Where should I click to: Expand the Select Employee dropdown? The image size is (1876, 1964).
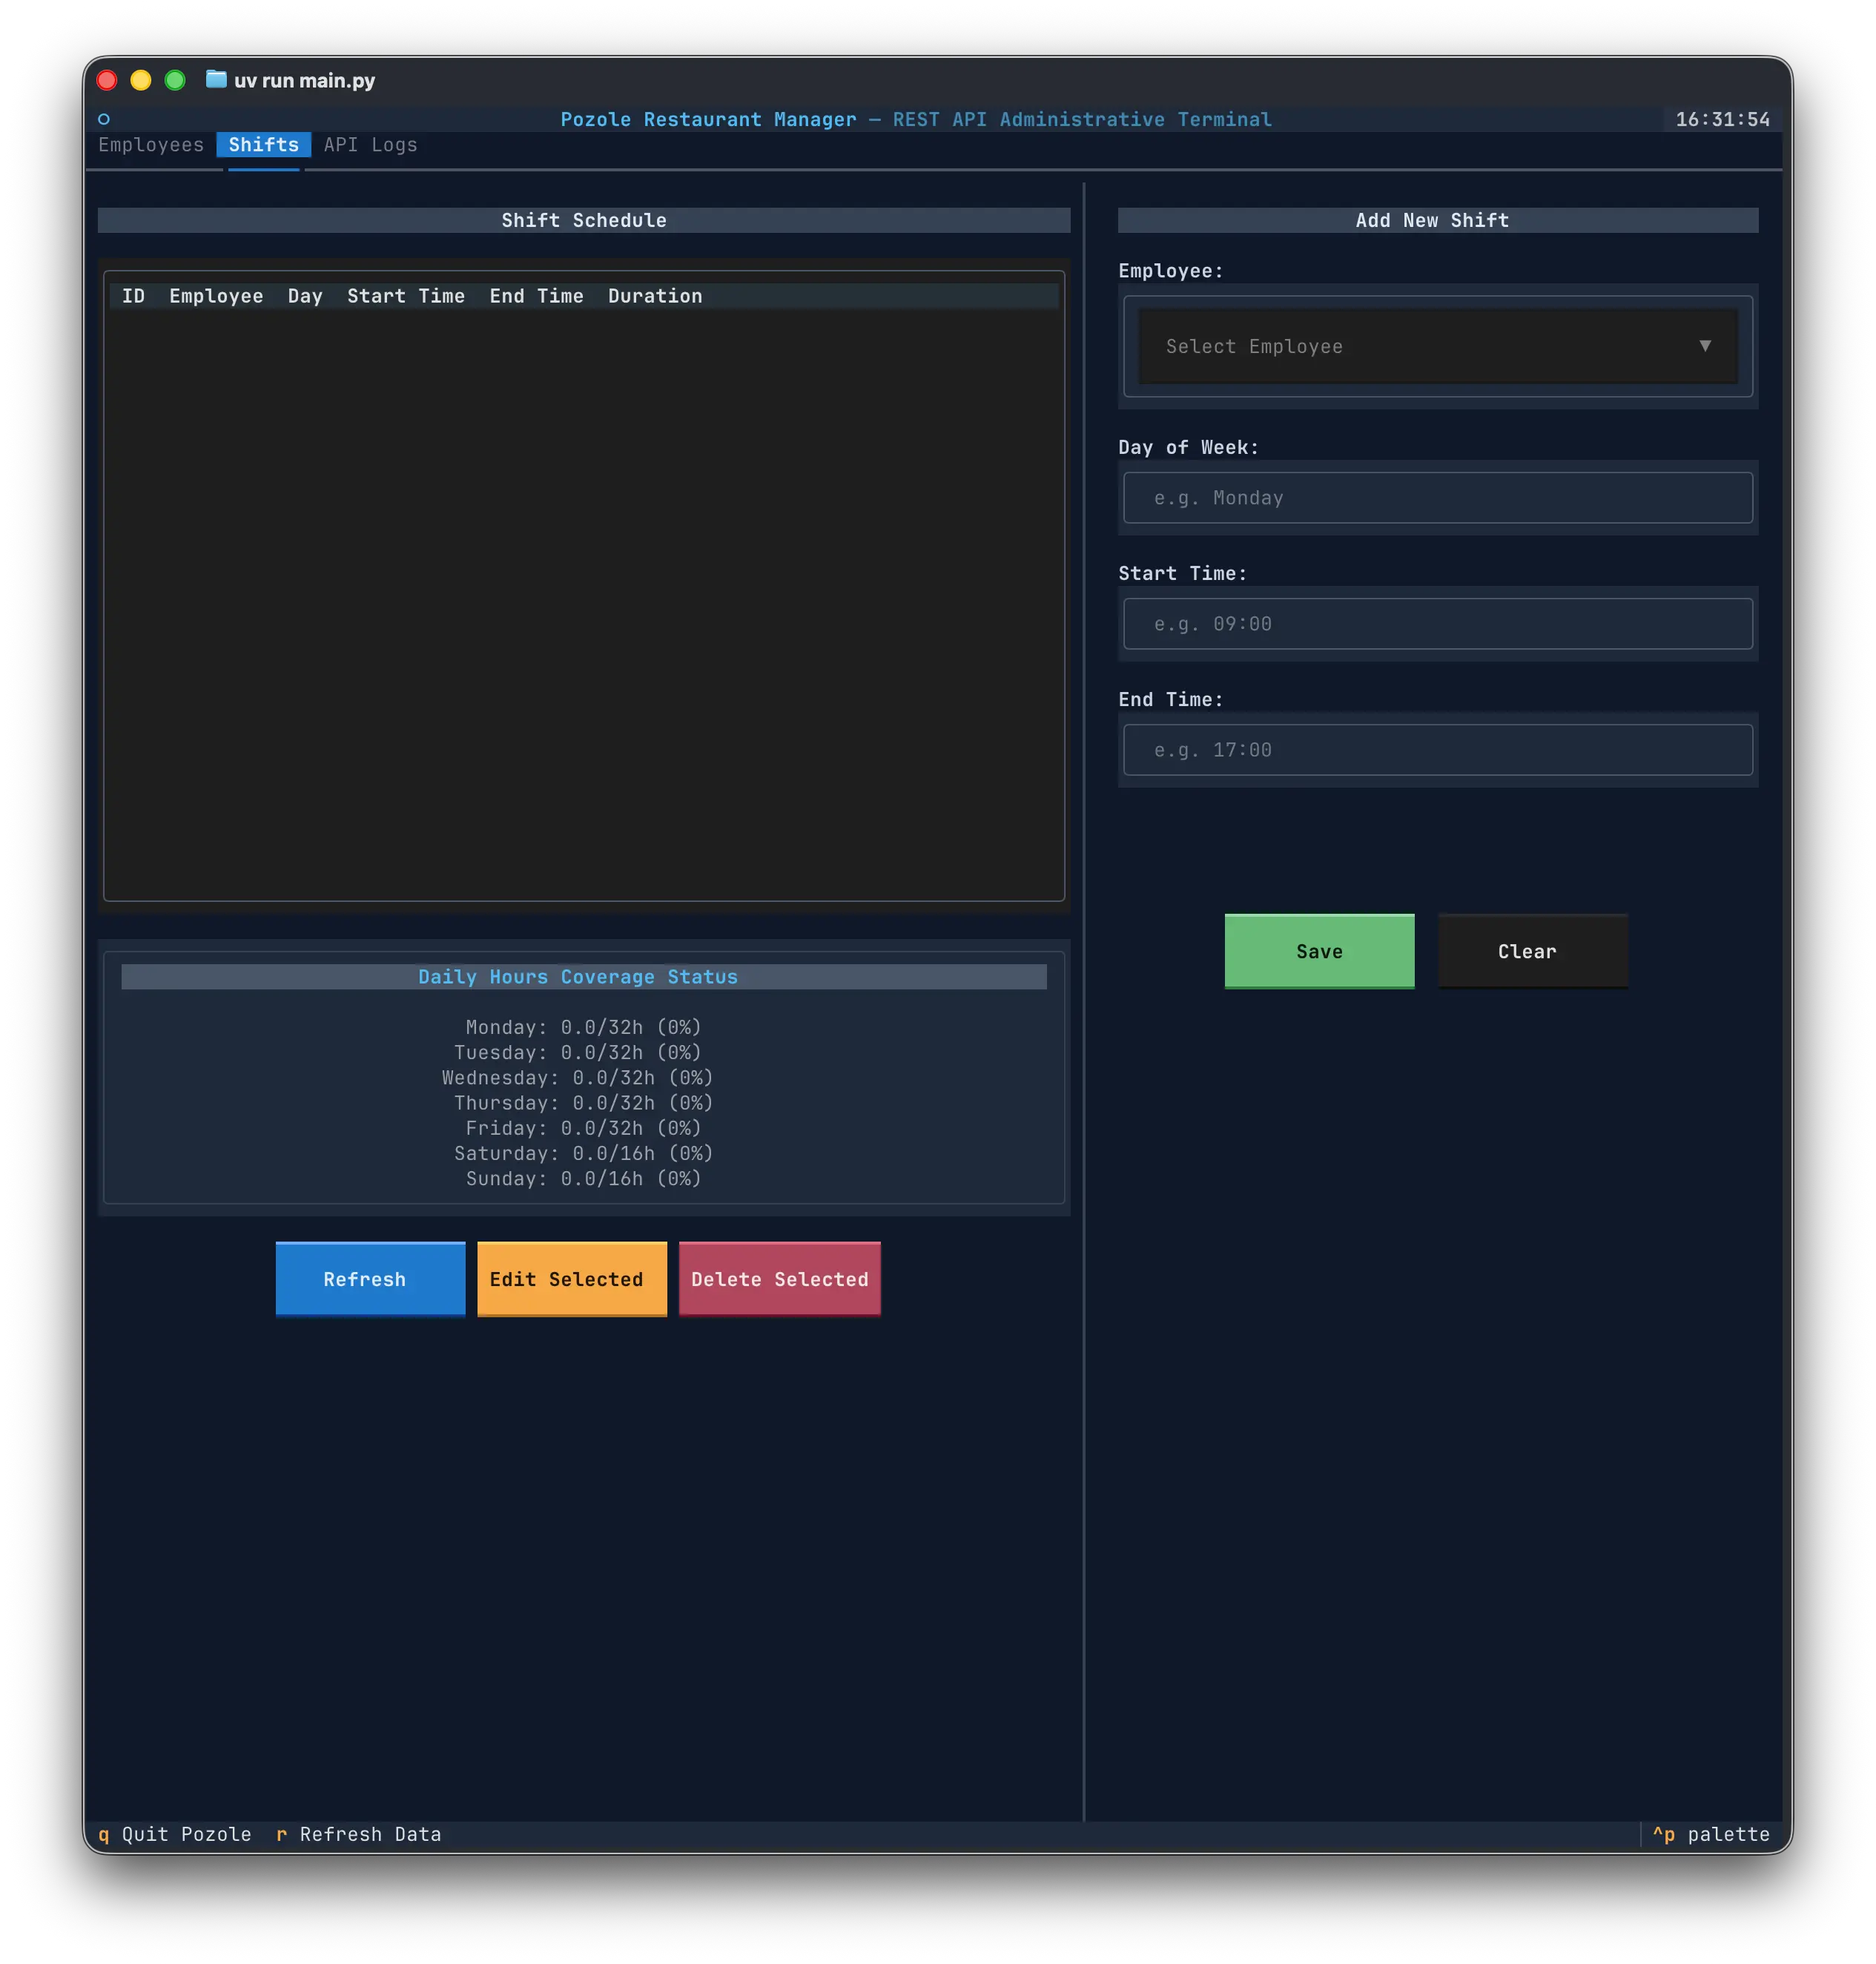[x=1437, y=346]
